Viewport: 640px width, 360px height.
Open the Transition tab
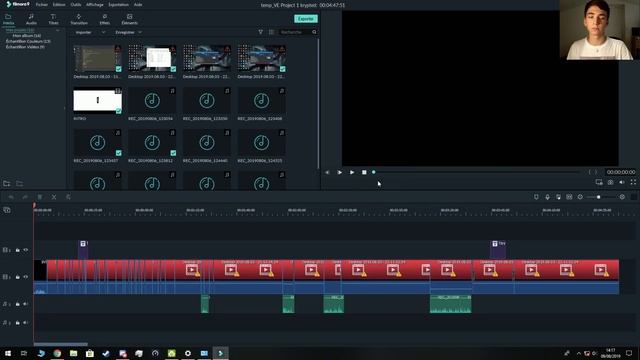[x=79, y=19]
